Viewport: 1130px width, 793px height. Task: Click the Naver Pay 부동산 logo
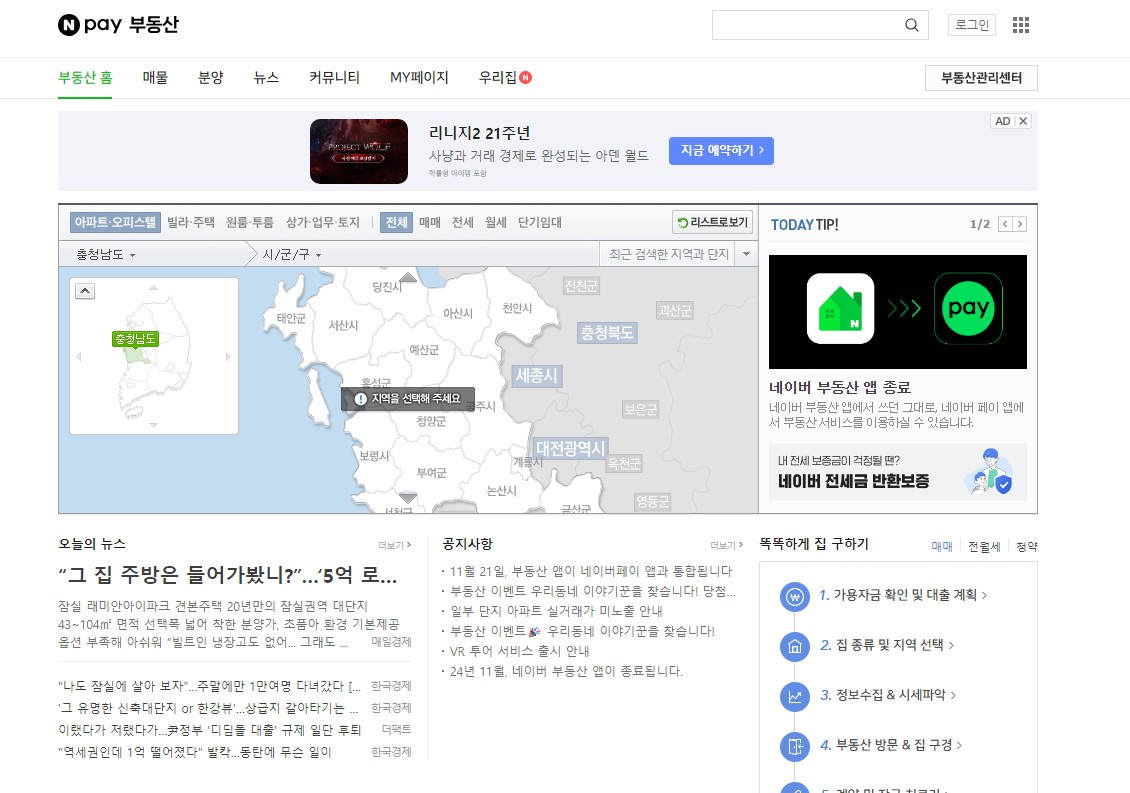tap(118, 25)
